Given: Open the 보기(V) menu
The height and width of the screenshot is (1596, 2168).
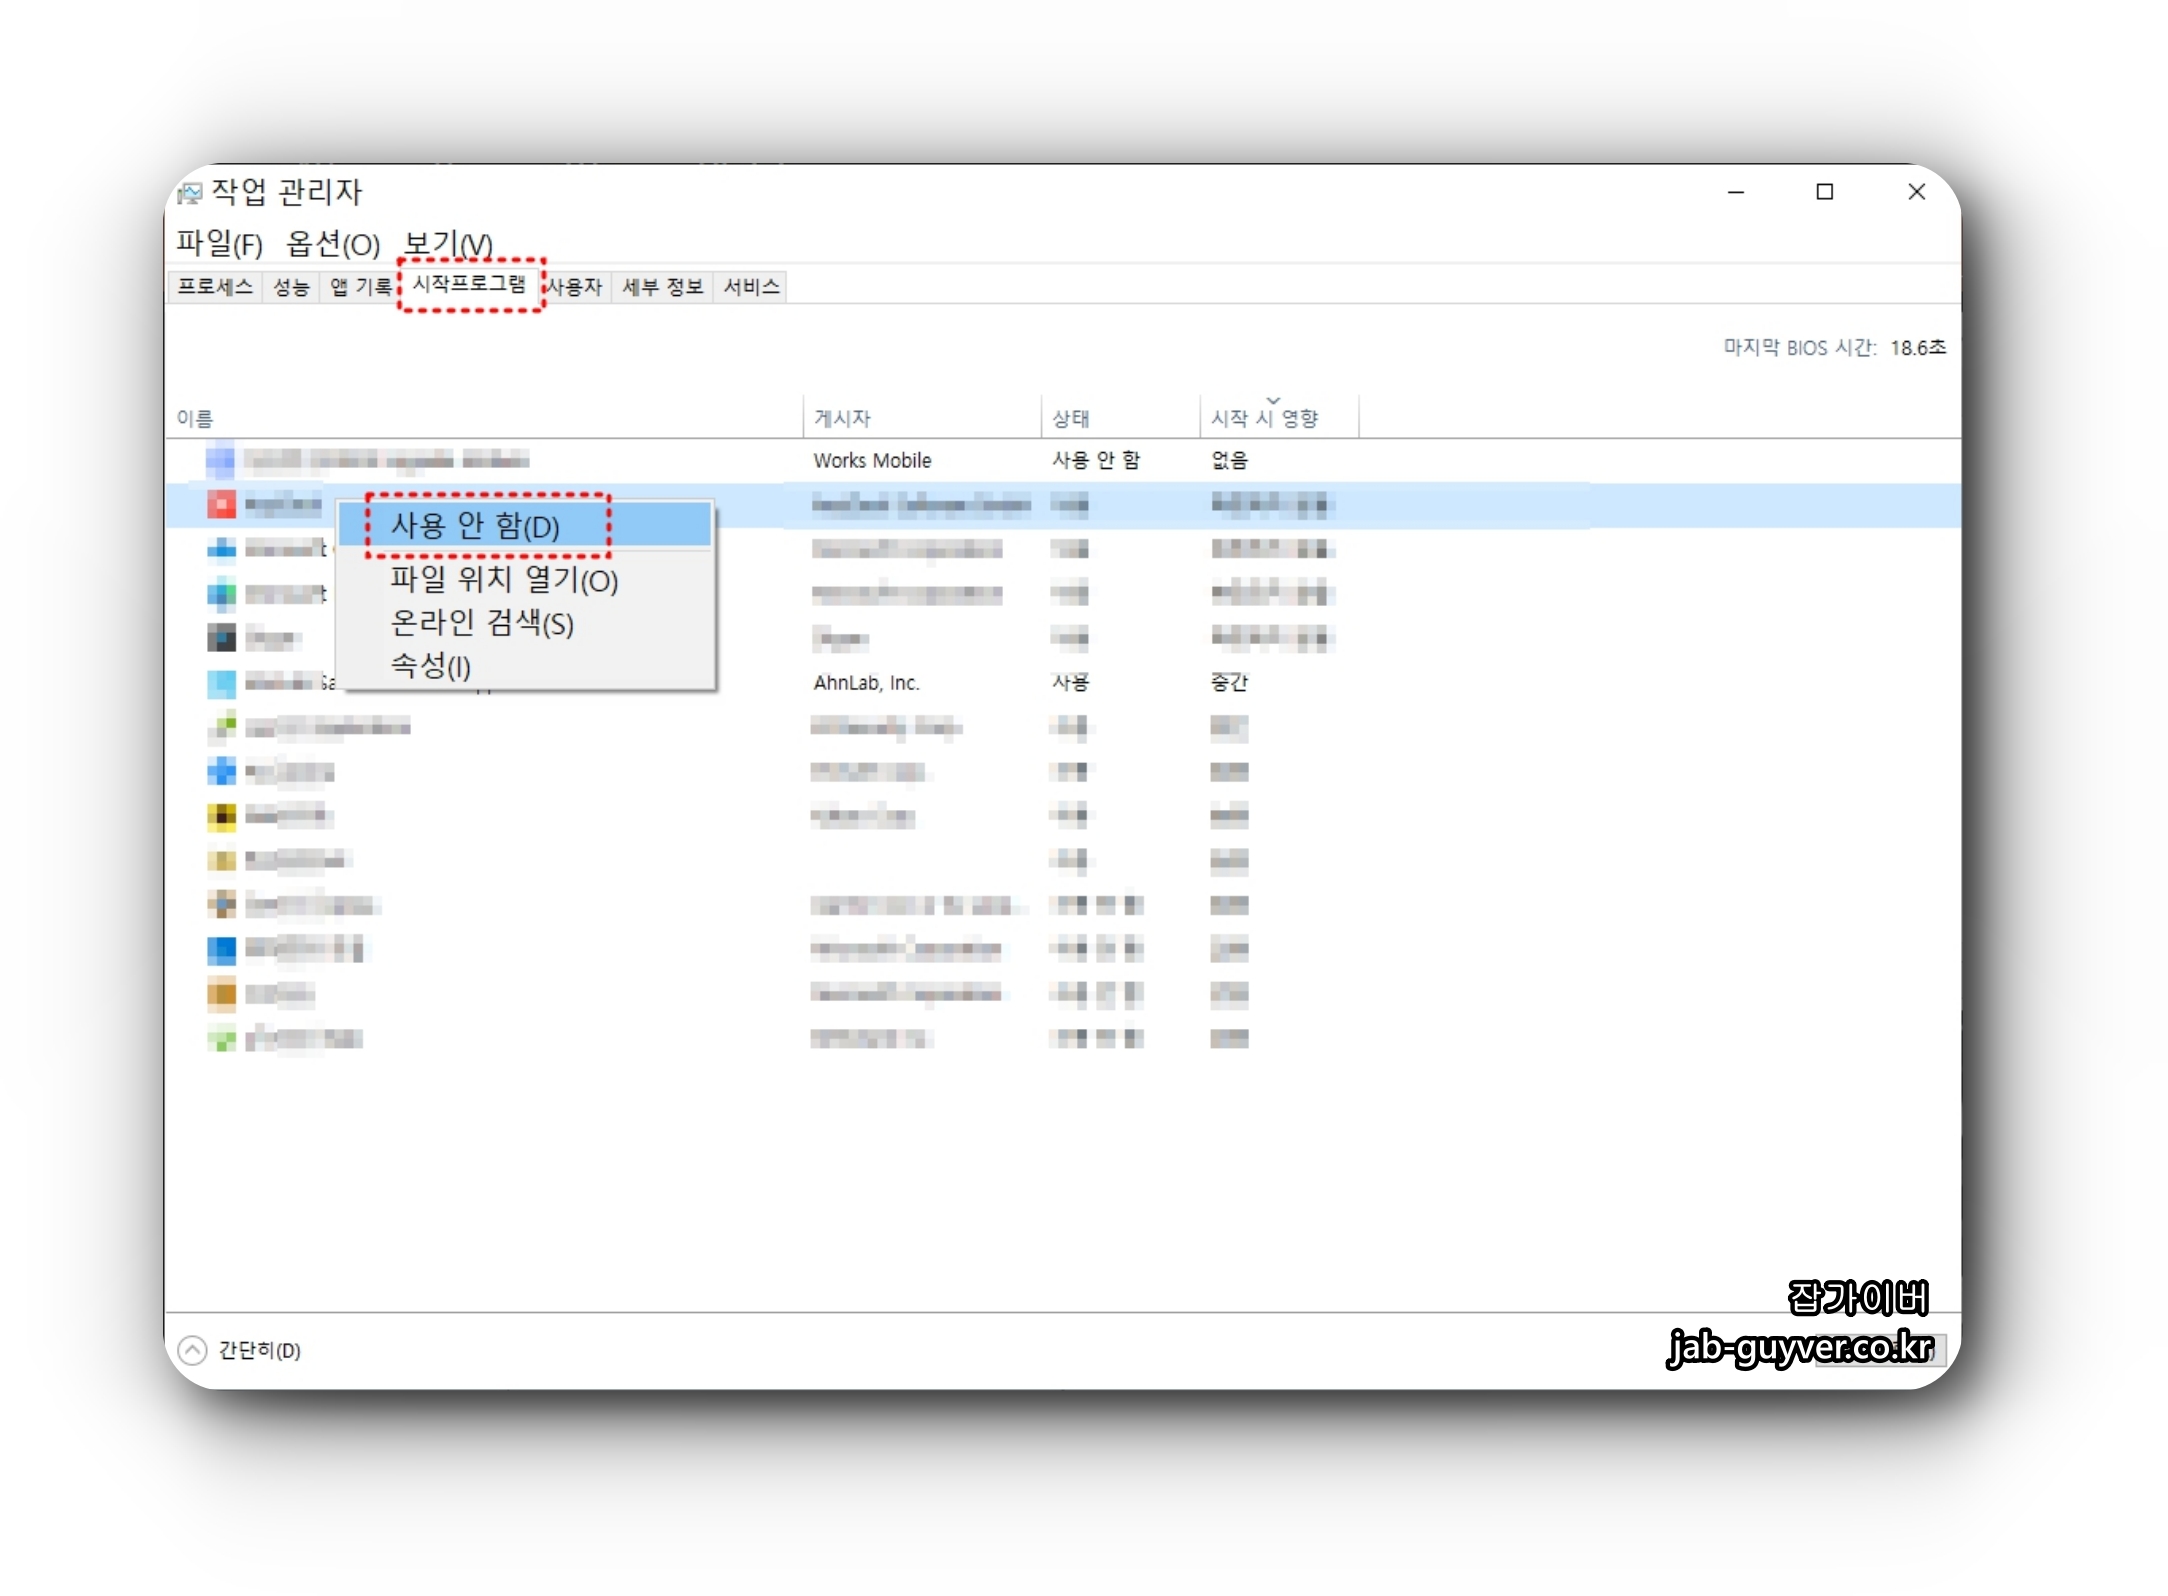Looking at the screenshot, I should pyautogui.click(x=447, y=243).
